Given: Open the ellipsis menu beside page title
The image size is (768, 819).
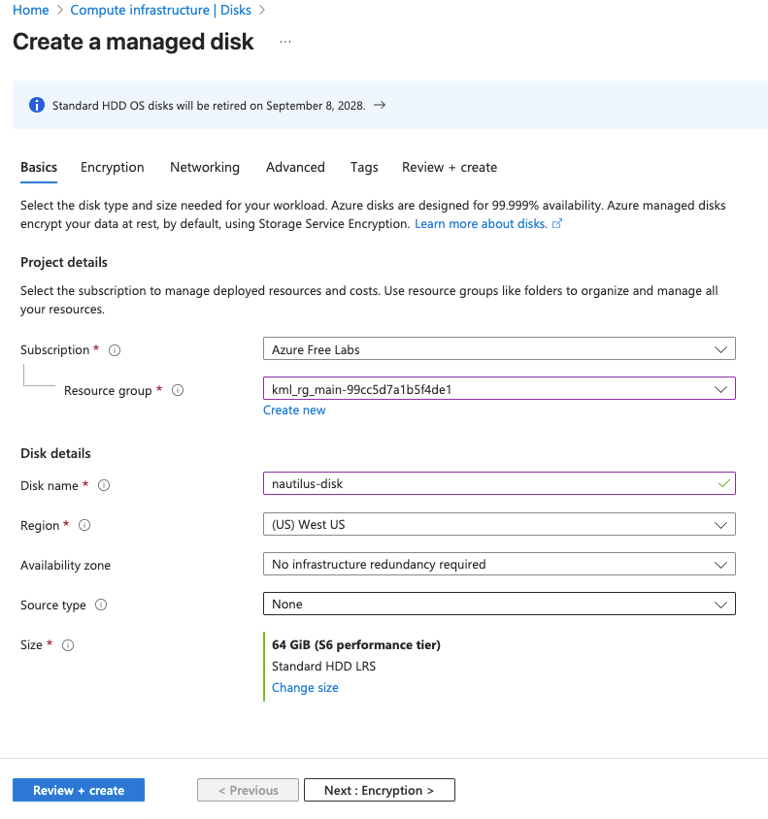Looking at the screenshot, I should (286, 42).
